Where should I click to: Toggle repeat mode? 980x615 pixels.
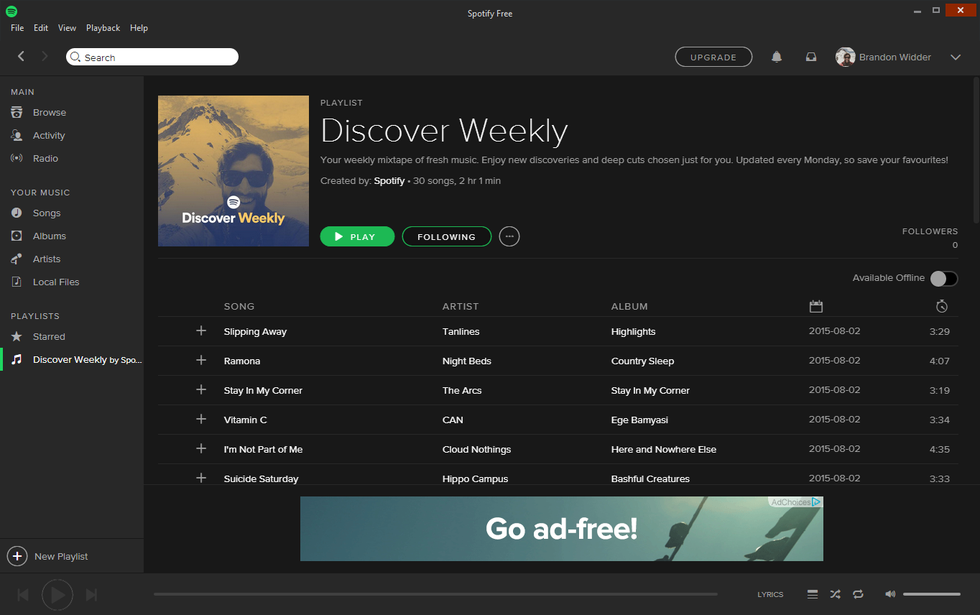[858, 594]
